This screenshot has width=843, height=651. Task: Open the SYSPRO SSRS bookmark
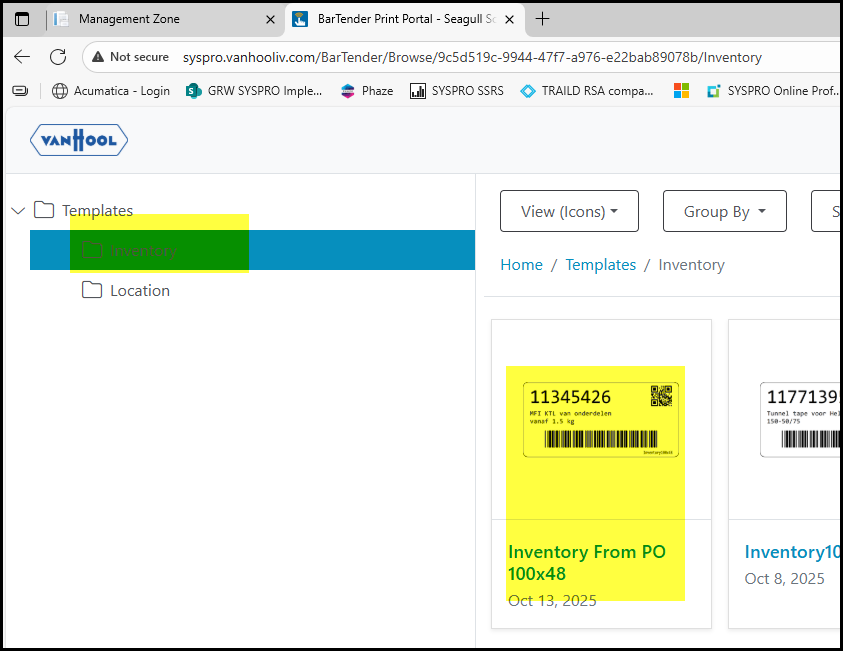tap(457, 91)
